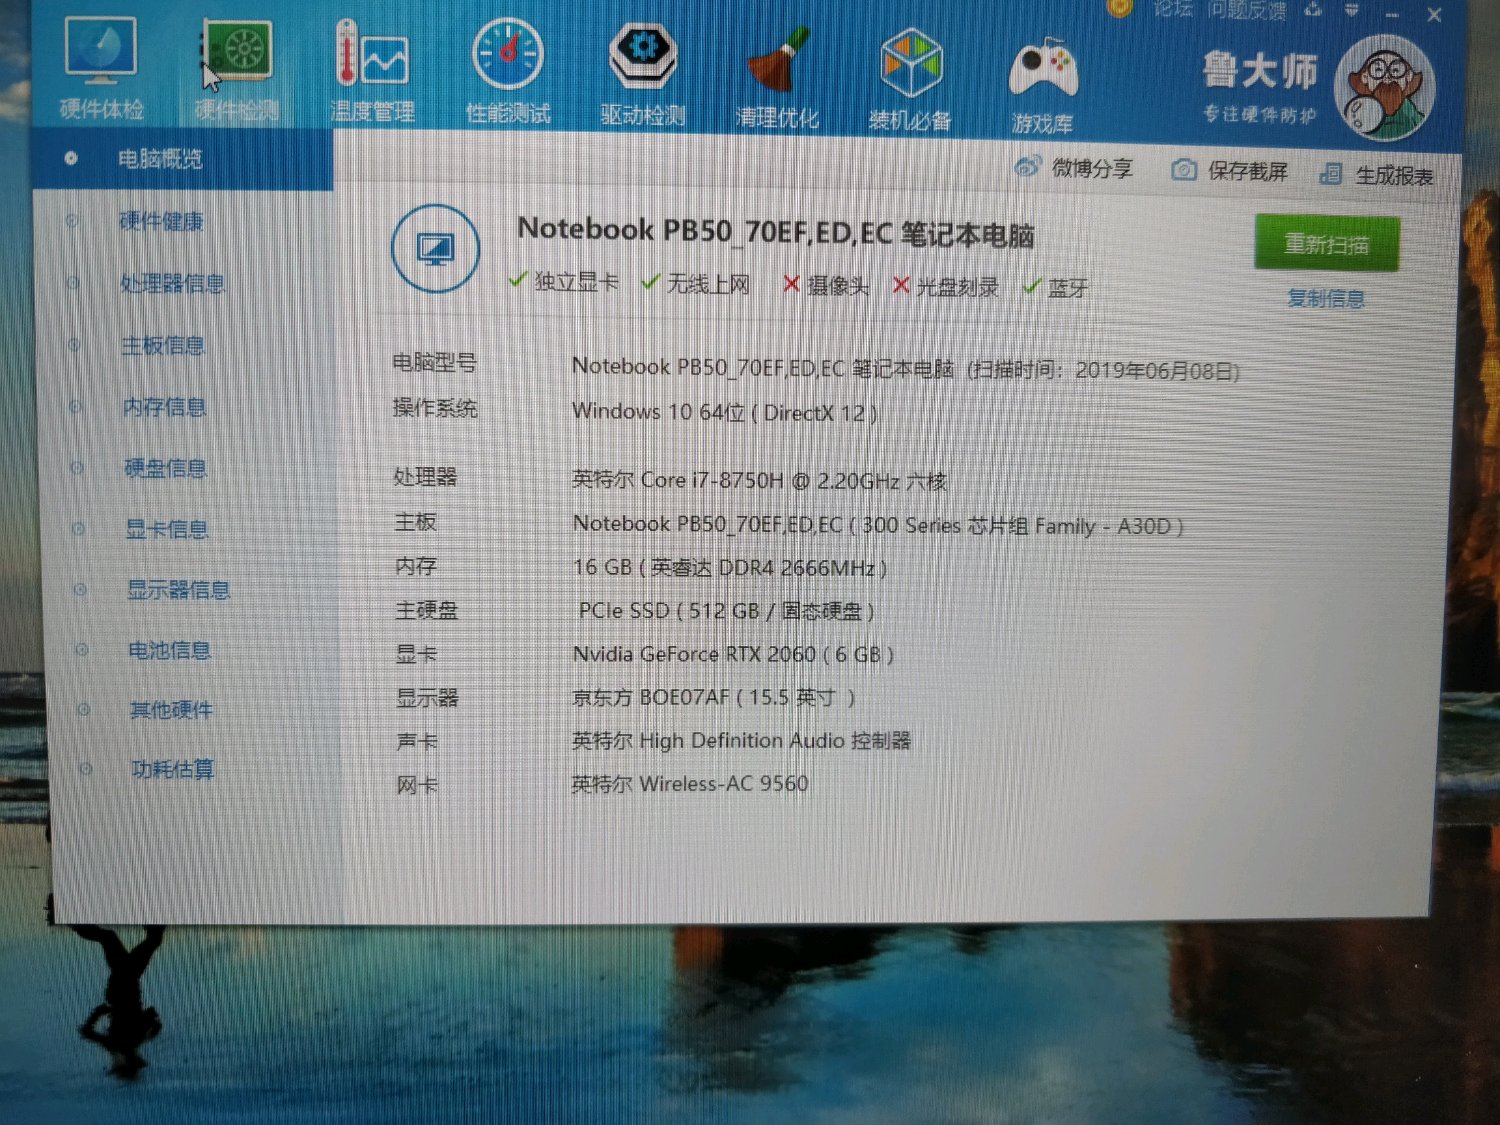The height and width of the screenshot is (1125, 1500).
Task: Open 电池信息 battery info
Action: point(169,650)
